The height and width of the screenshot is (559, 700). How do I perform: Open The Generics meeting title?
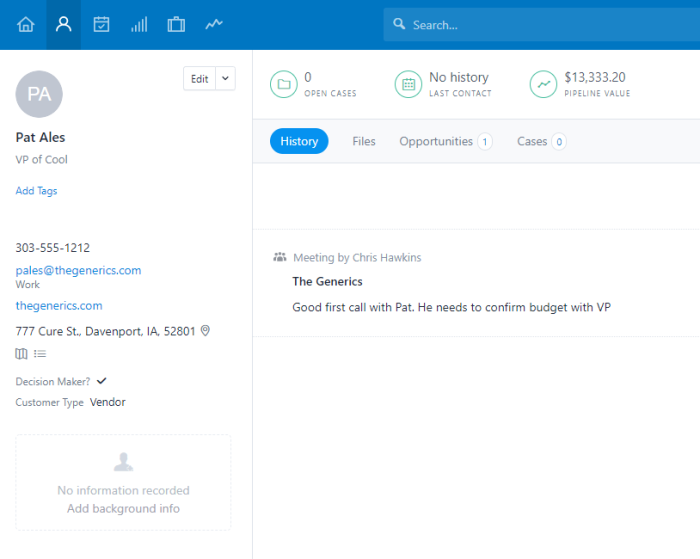[x=327, y=281]
